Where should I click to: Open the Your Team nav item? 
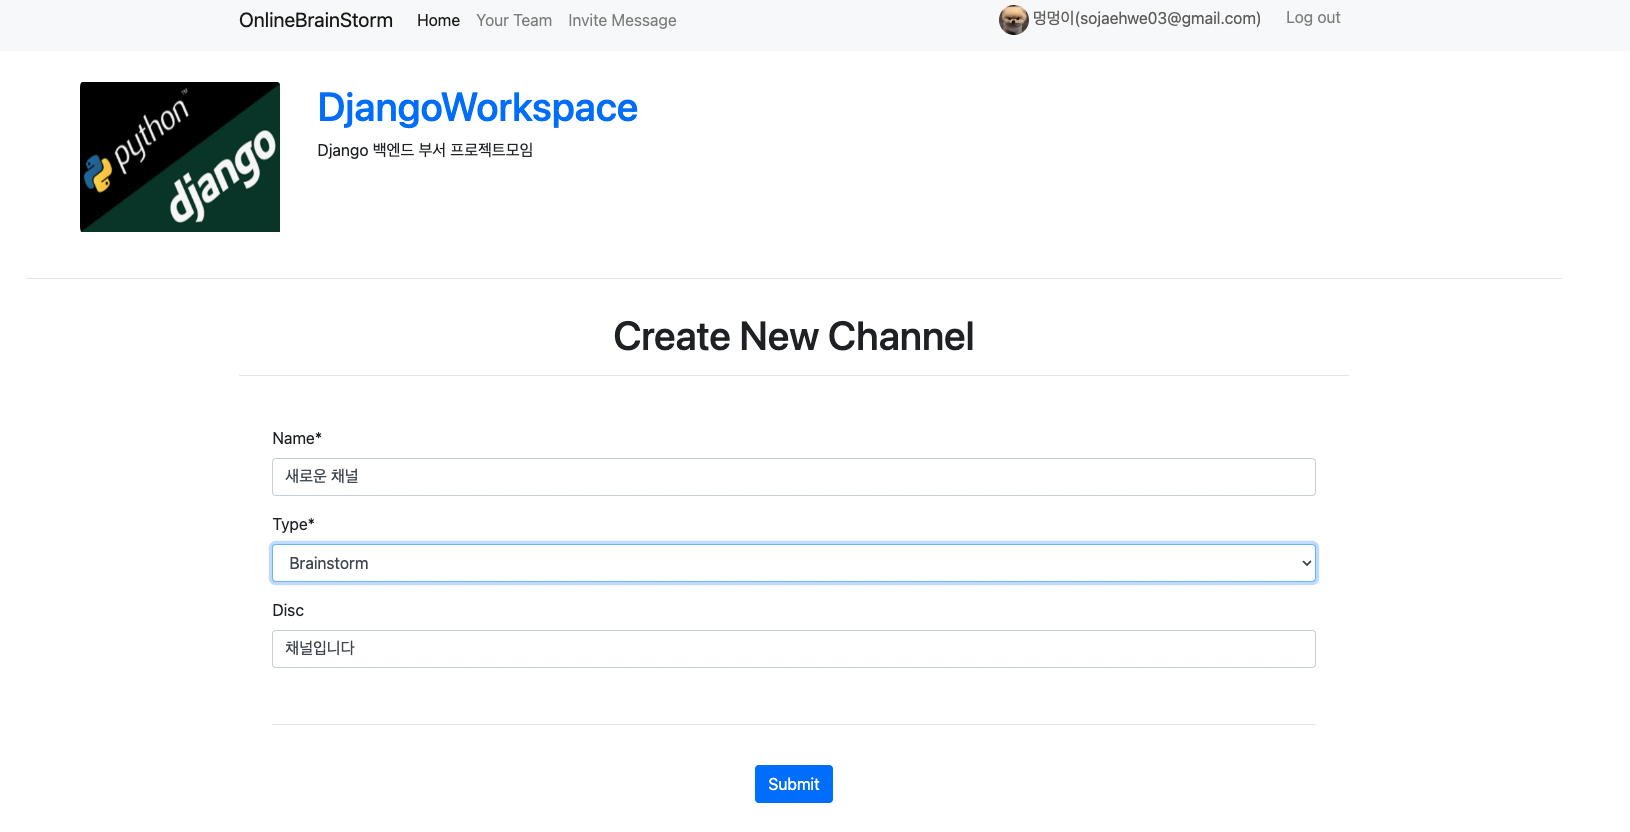click(x=514, y=20)
